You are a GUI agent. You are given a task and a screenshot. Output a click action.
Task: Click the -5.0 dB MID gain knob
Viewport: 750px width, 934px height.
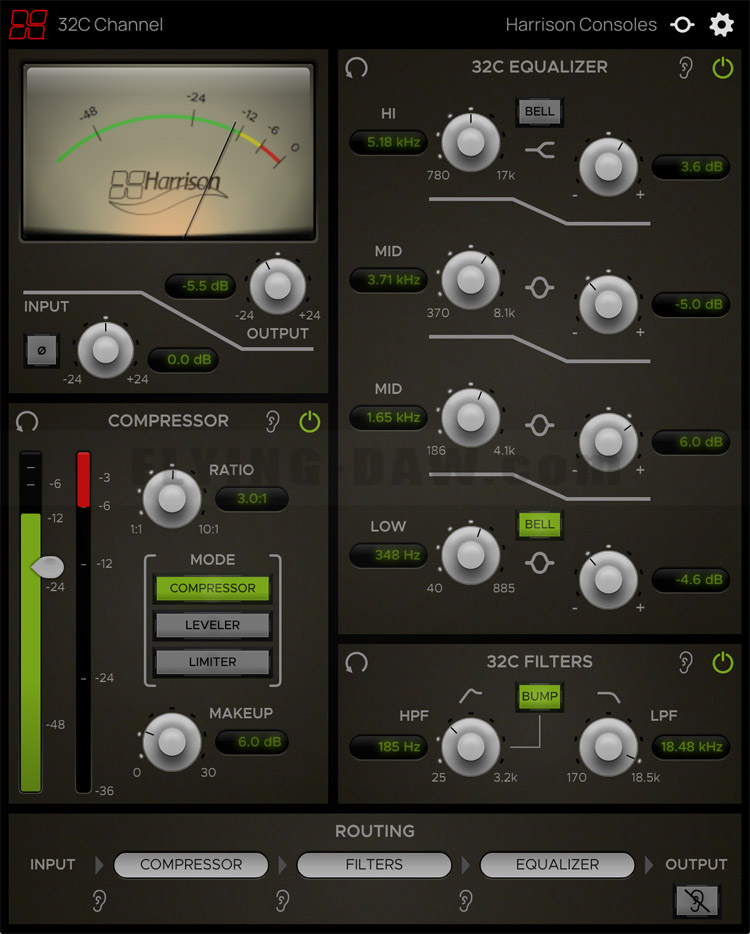point(608,304)
